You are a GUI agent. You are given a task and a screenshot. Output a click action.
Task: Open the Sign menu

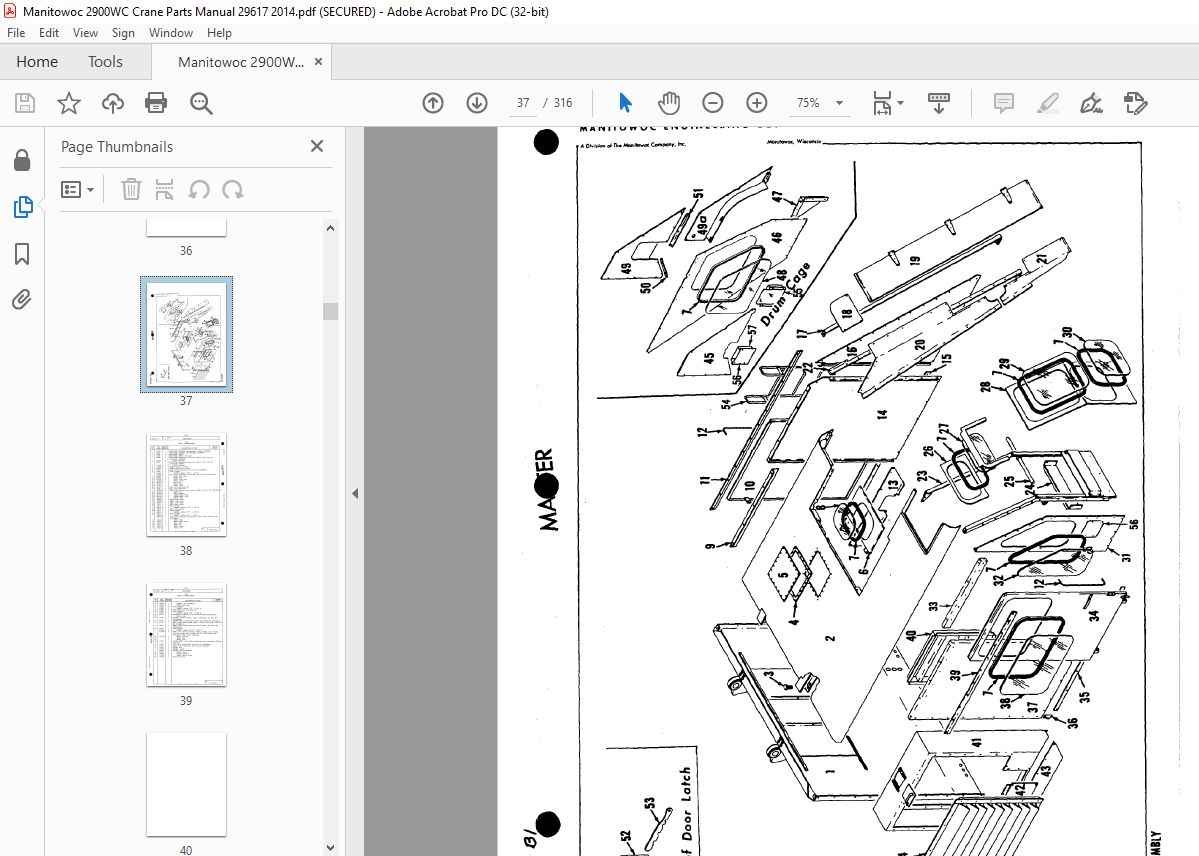pos(123,33)
